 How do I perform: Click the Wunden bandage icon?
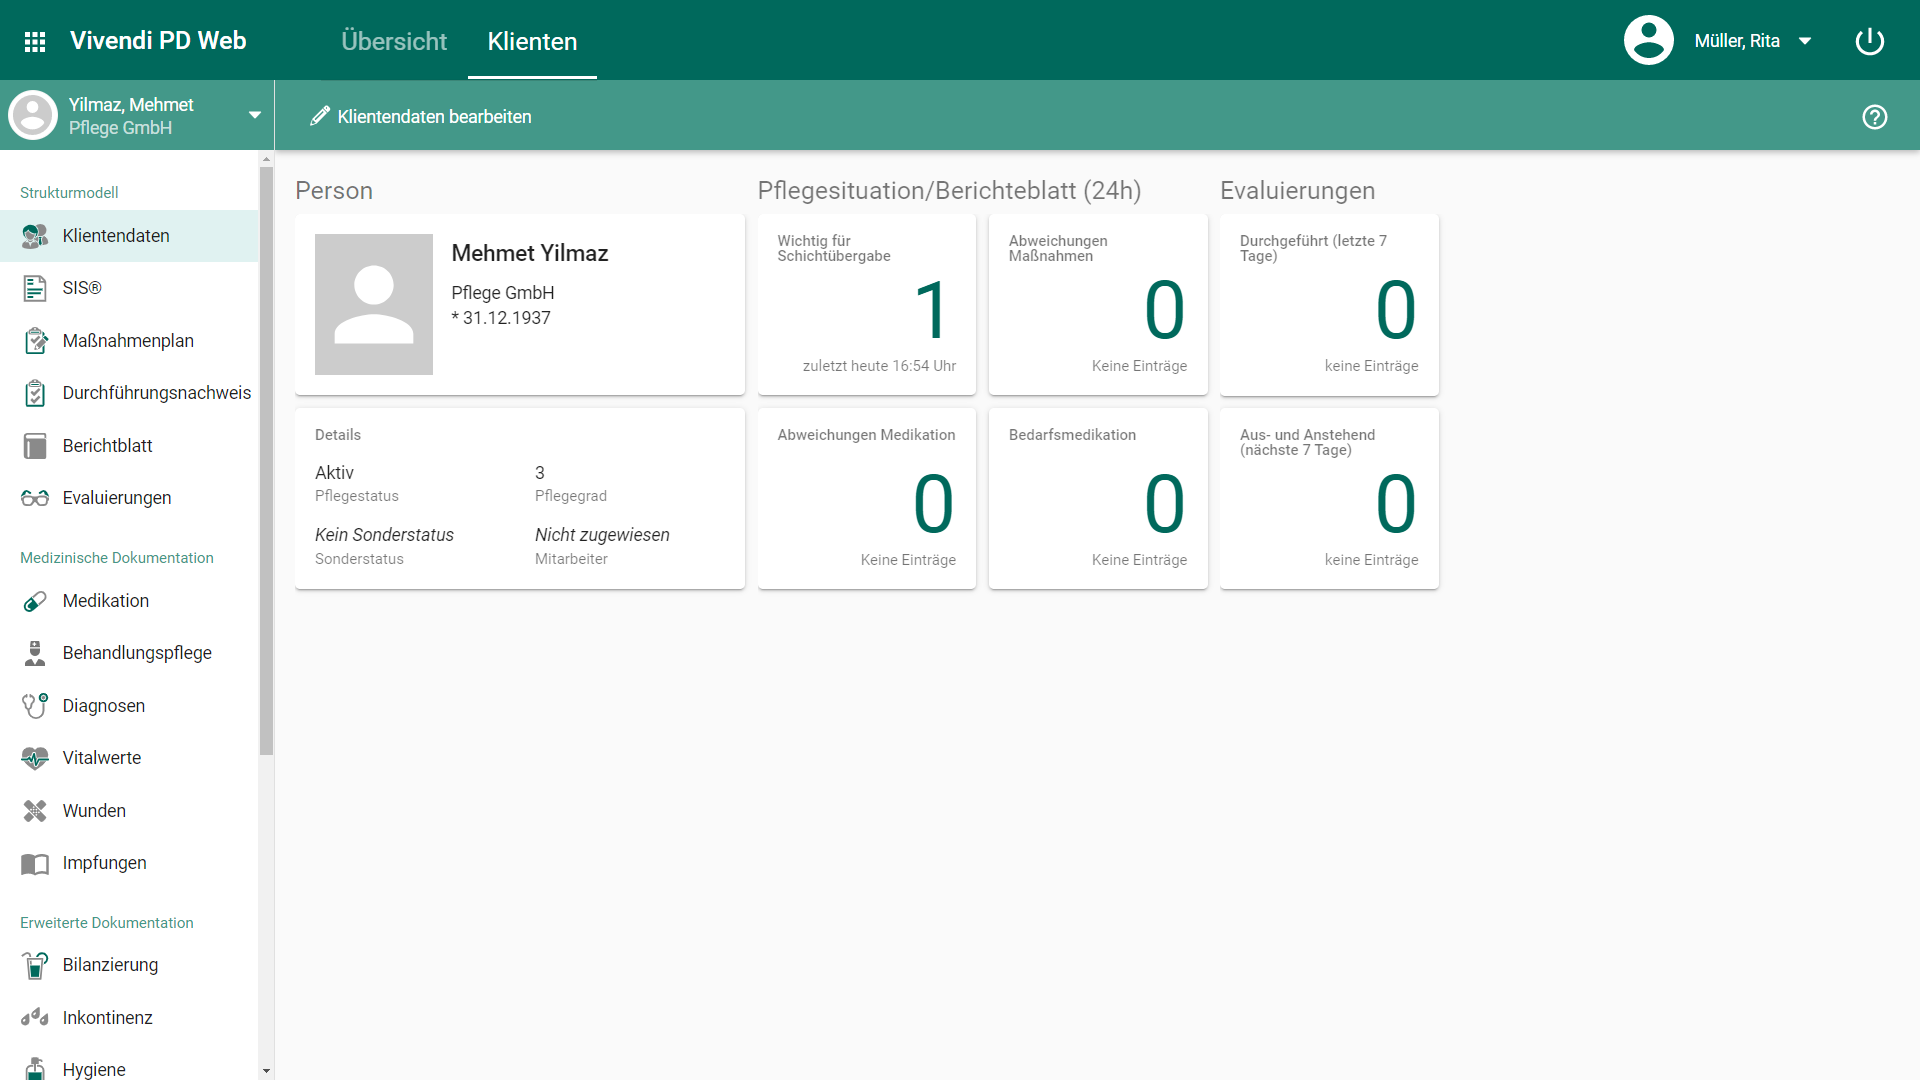tap(35, 811)
